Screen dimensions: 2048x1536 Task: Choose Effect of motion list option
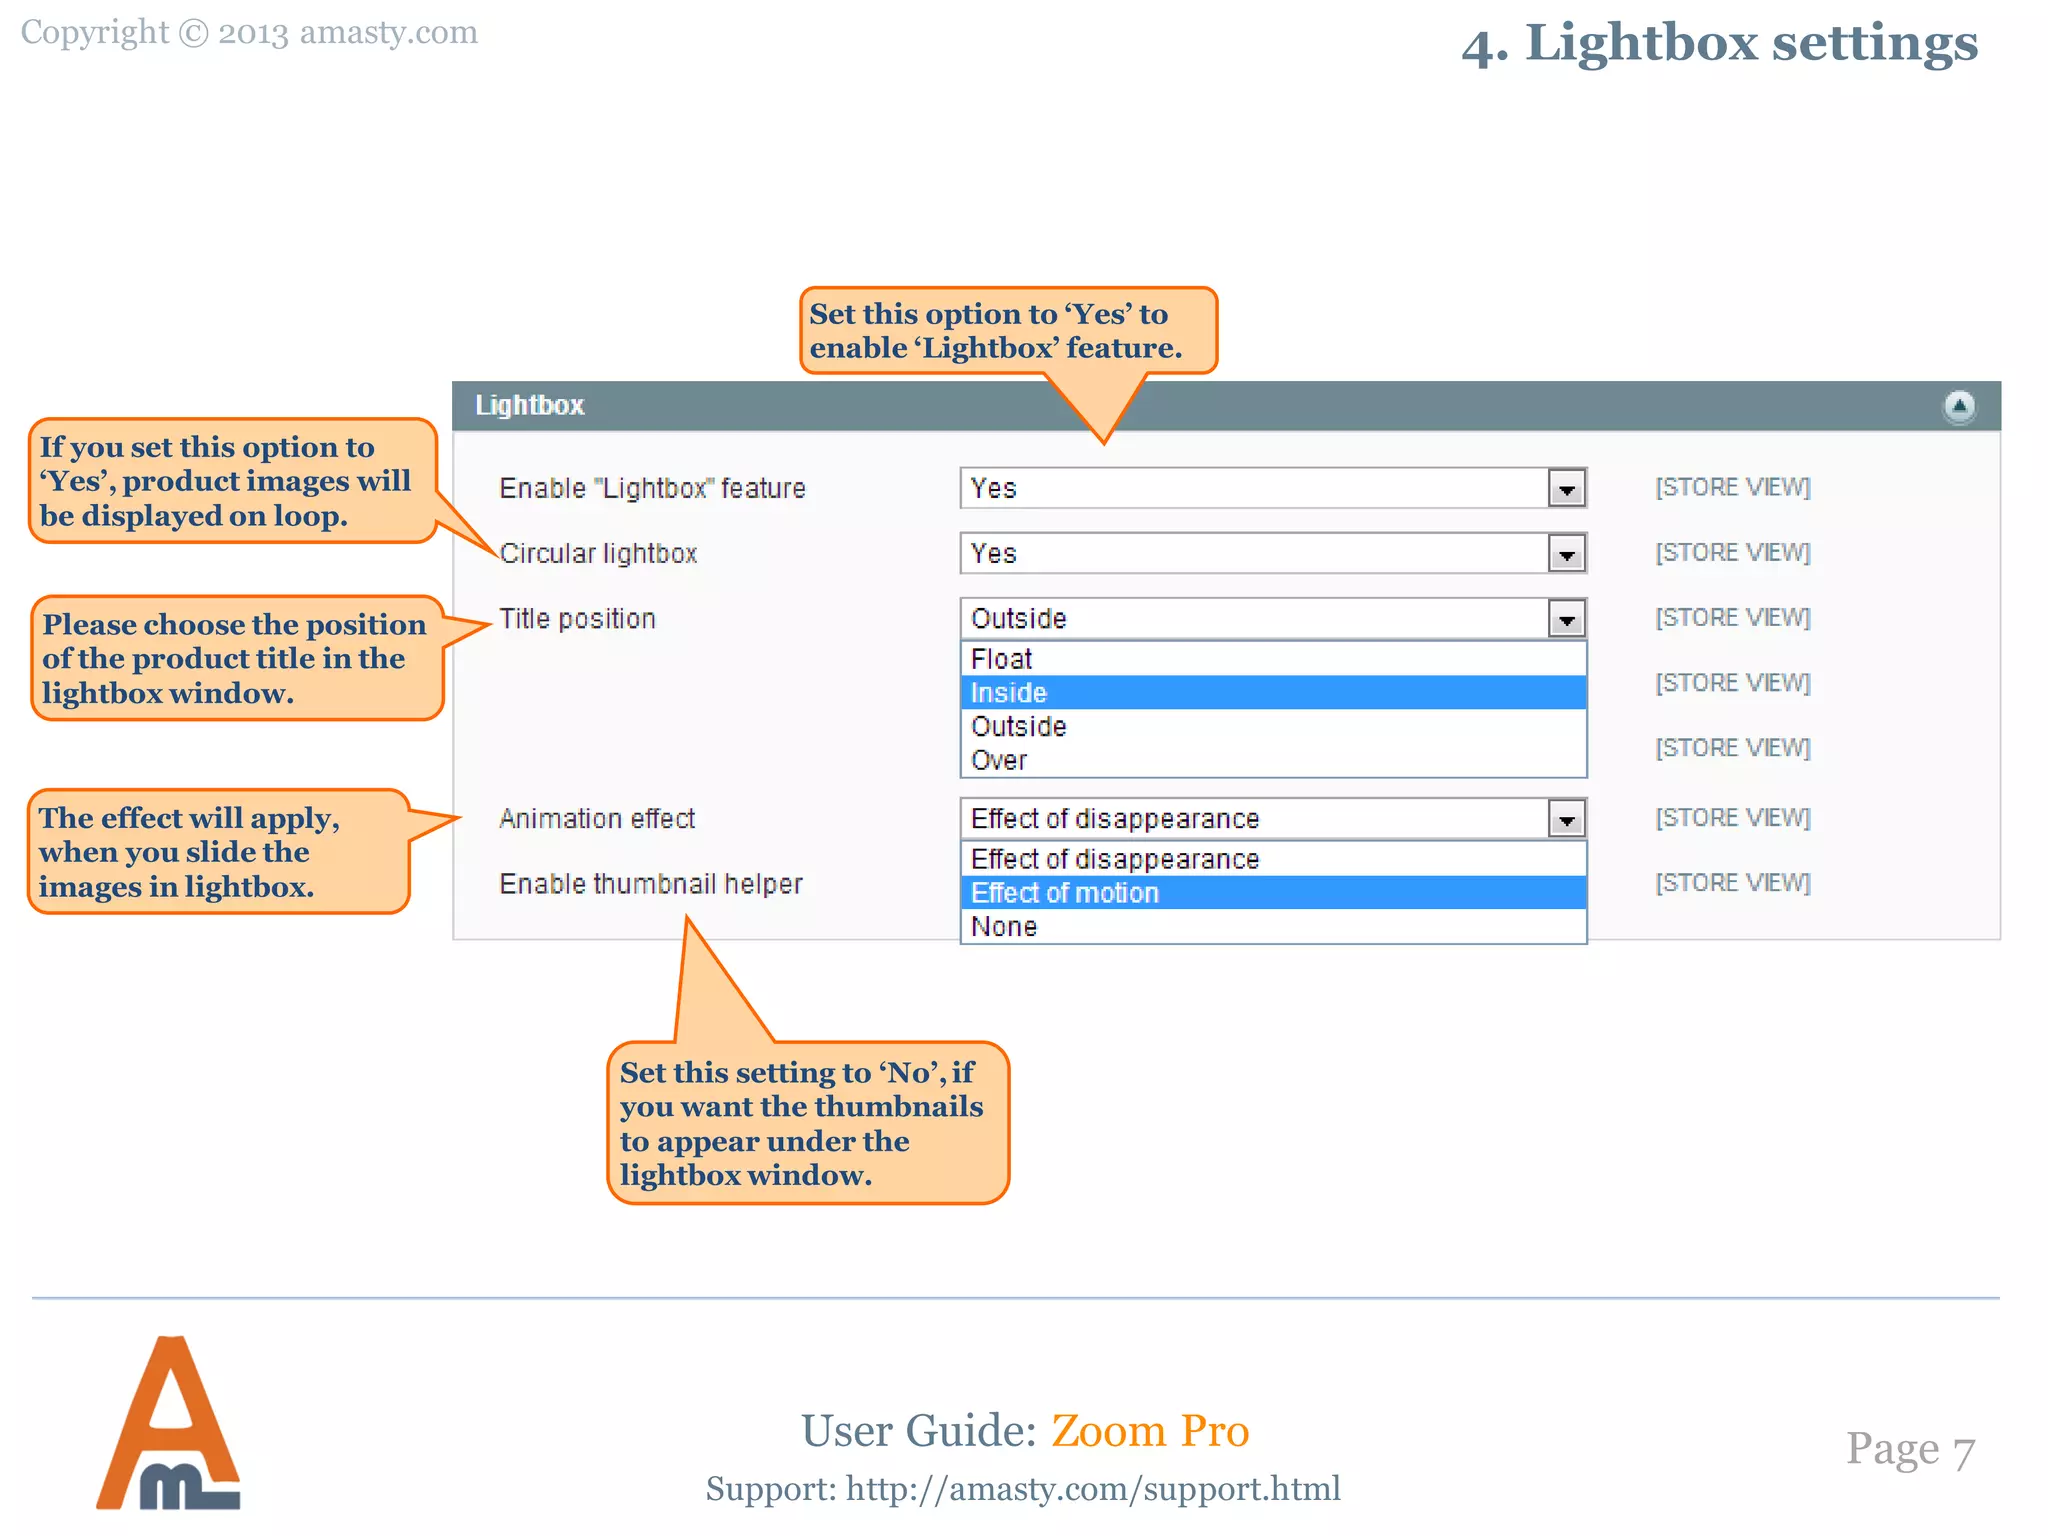1273,892
